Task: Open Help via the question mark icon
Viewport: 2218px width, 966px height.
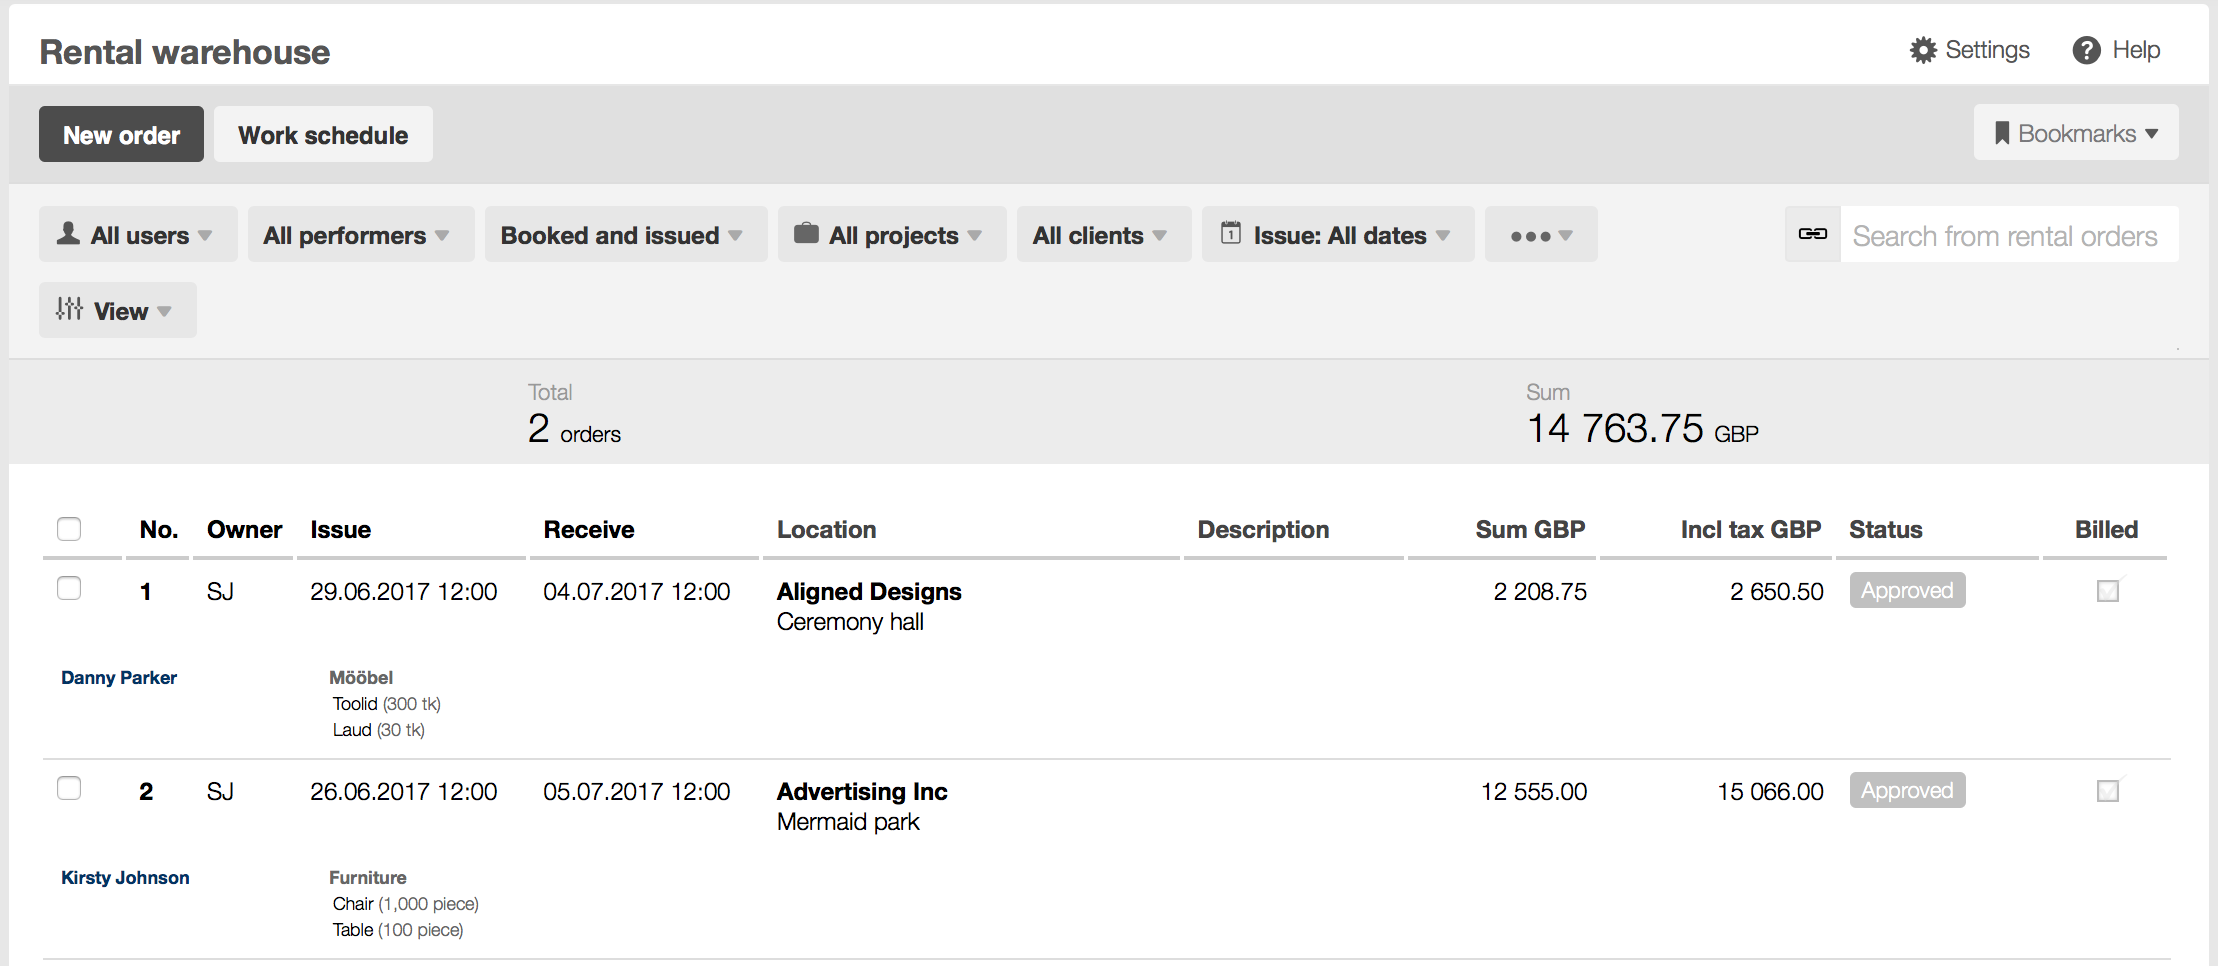Action: tap(2086, 50)
